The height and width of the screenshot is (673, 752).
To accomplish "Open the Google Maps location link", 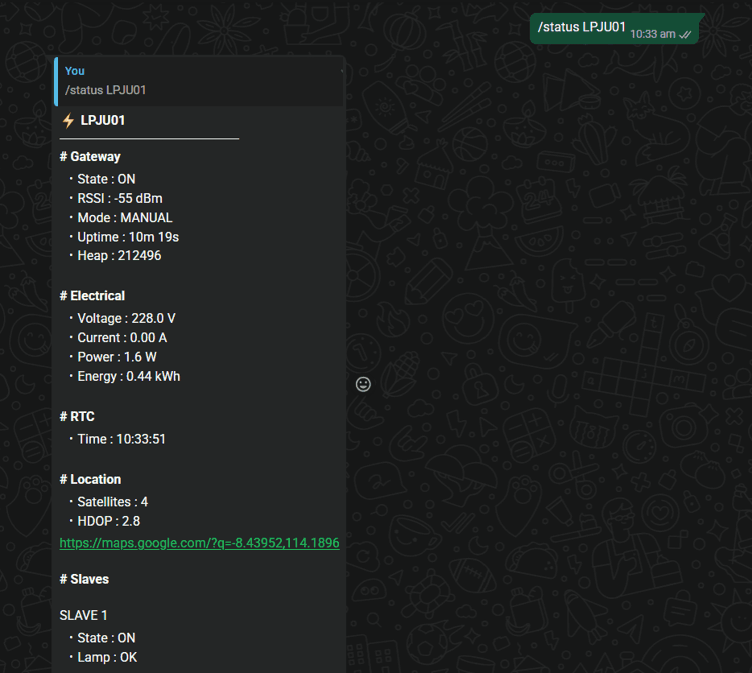I will click(200, 543).
